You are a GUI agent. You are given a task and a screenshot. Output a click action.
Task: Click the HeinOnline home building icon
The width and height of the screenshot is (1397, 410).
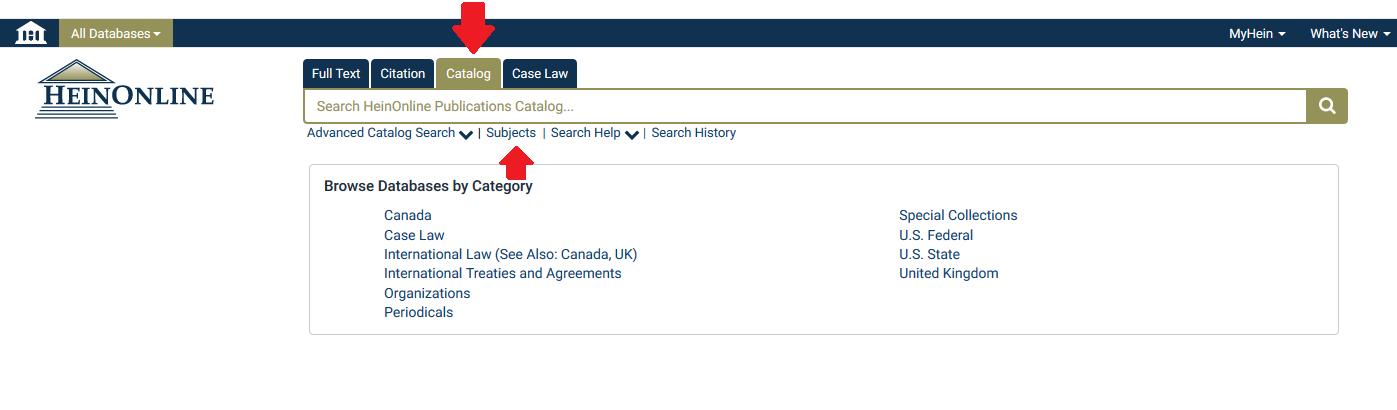point(31,33)
